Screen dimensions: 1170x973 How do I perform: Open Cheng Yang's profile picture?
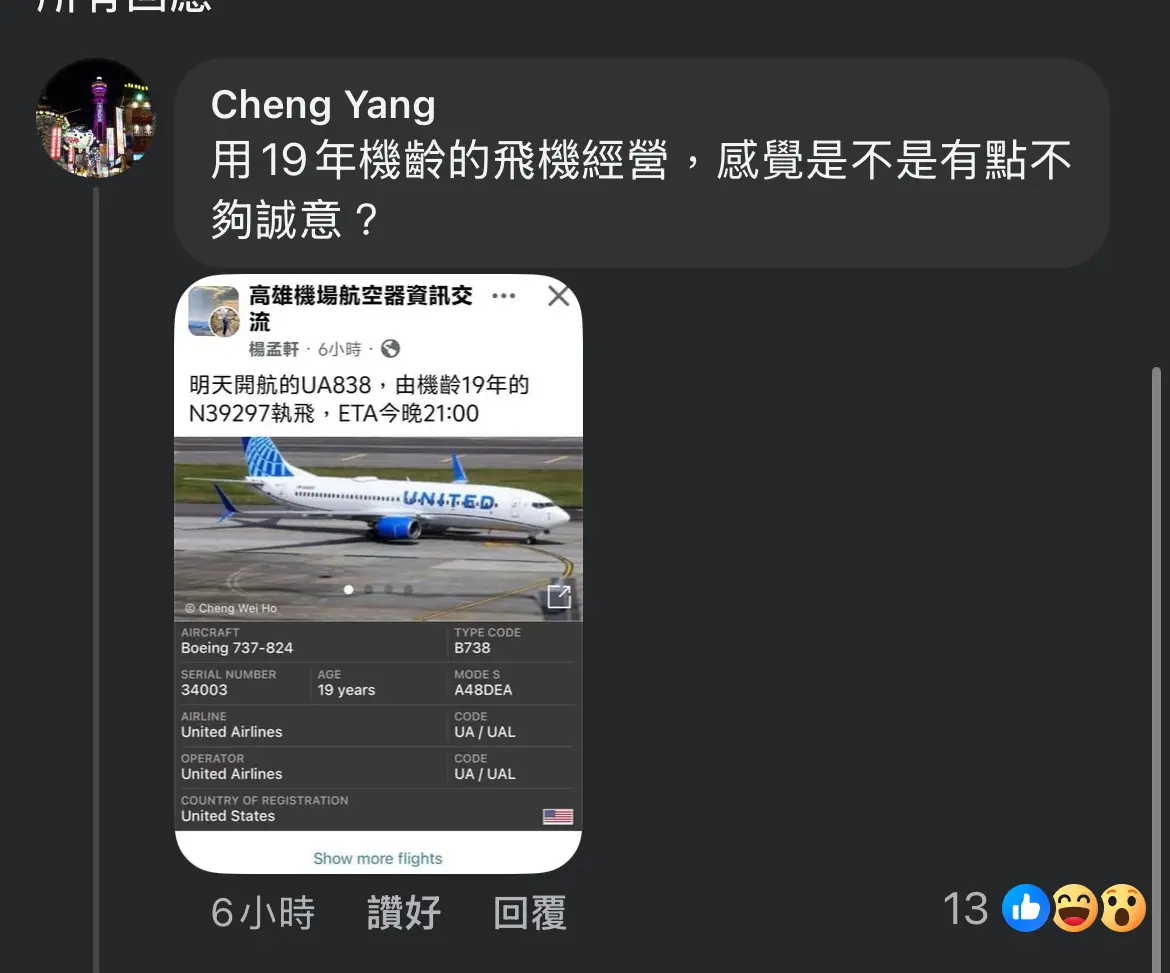point(96,118)
